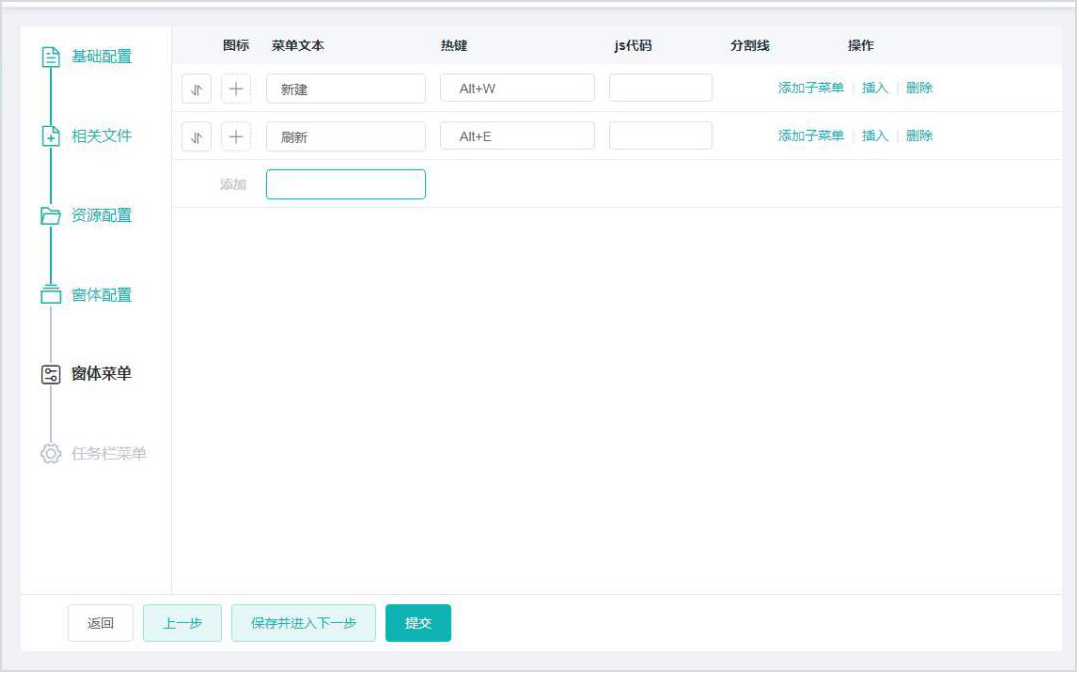Click the 保存并进入下一步 button
The height and width of the screenshot is (673, 1079).
(303, 623)
